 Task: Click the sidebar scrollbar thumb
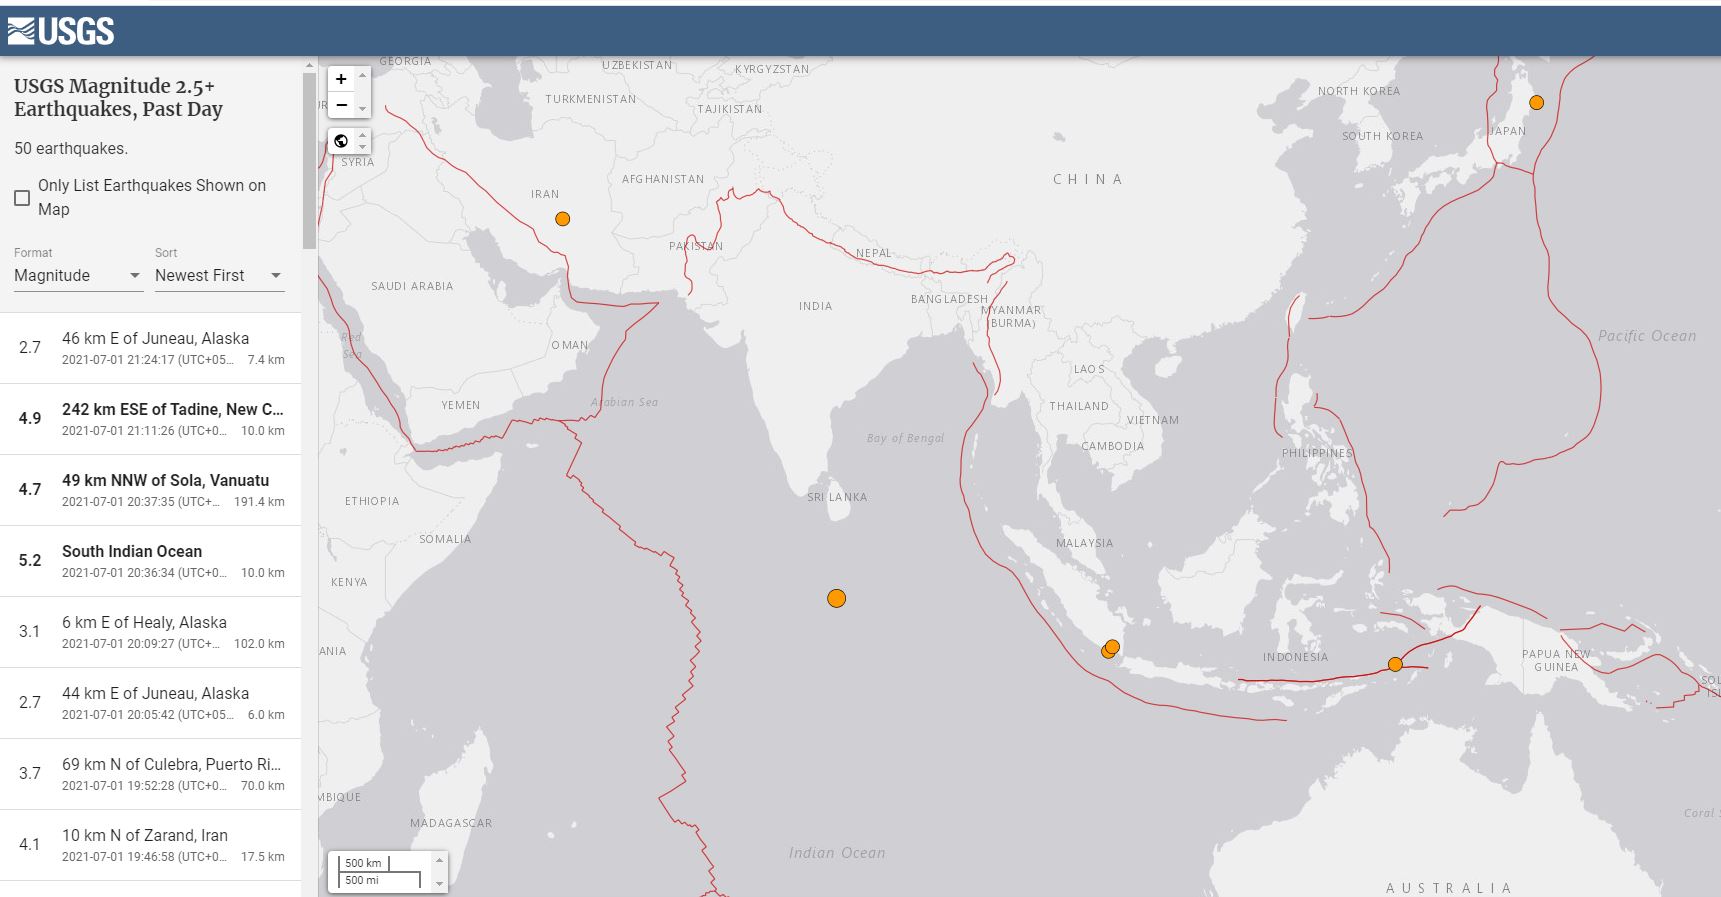pos(309,160)
